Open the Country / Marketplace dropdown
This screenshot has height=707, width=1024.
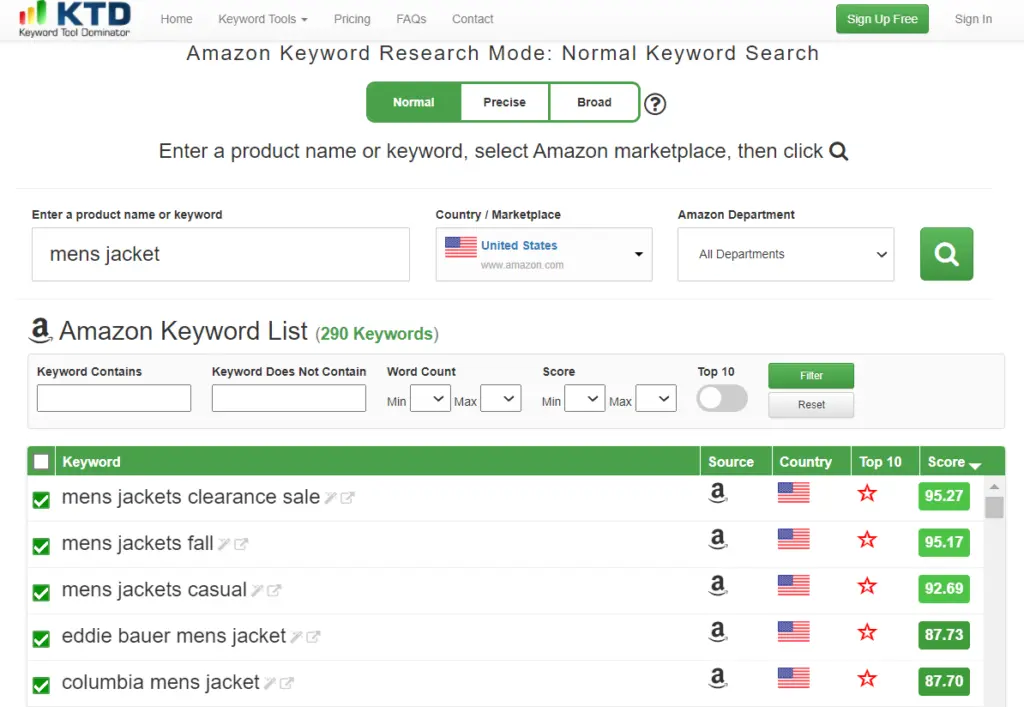coord(543,254)
